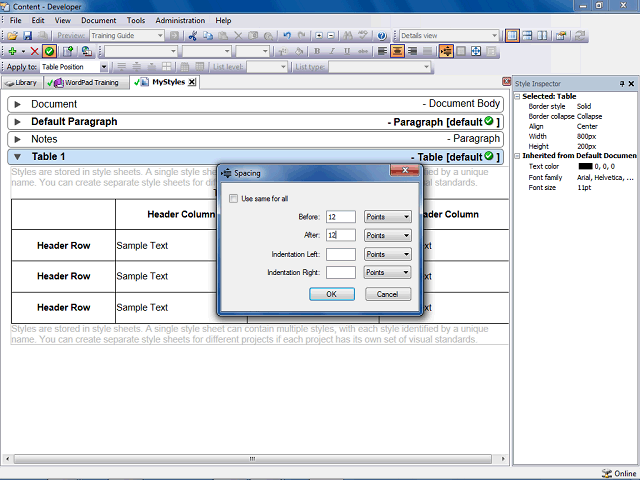Open the Tools menu

136,20
